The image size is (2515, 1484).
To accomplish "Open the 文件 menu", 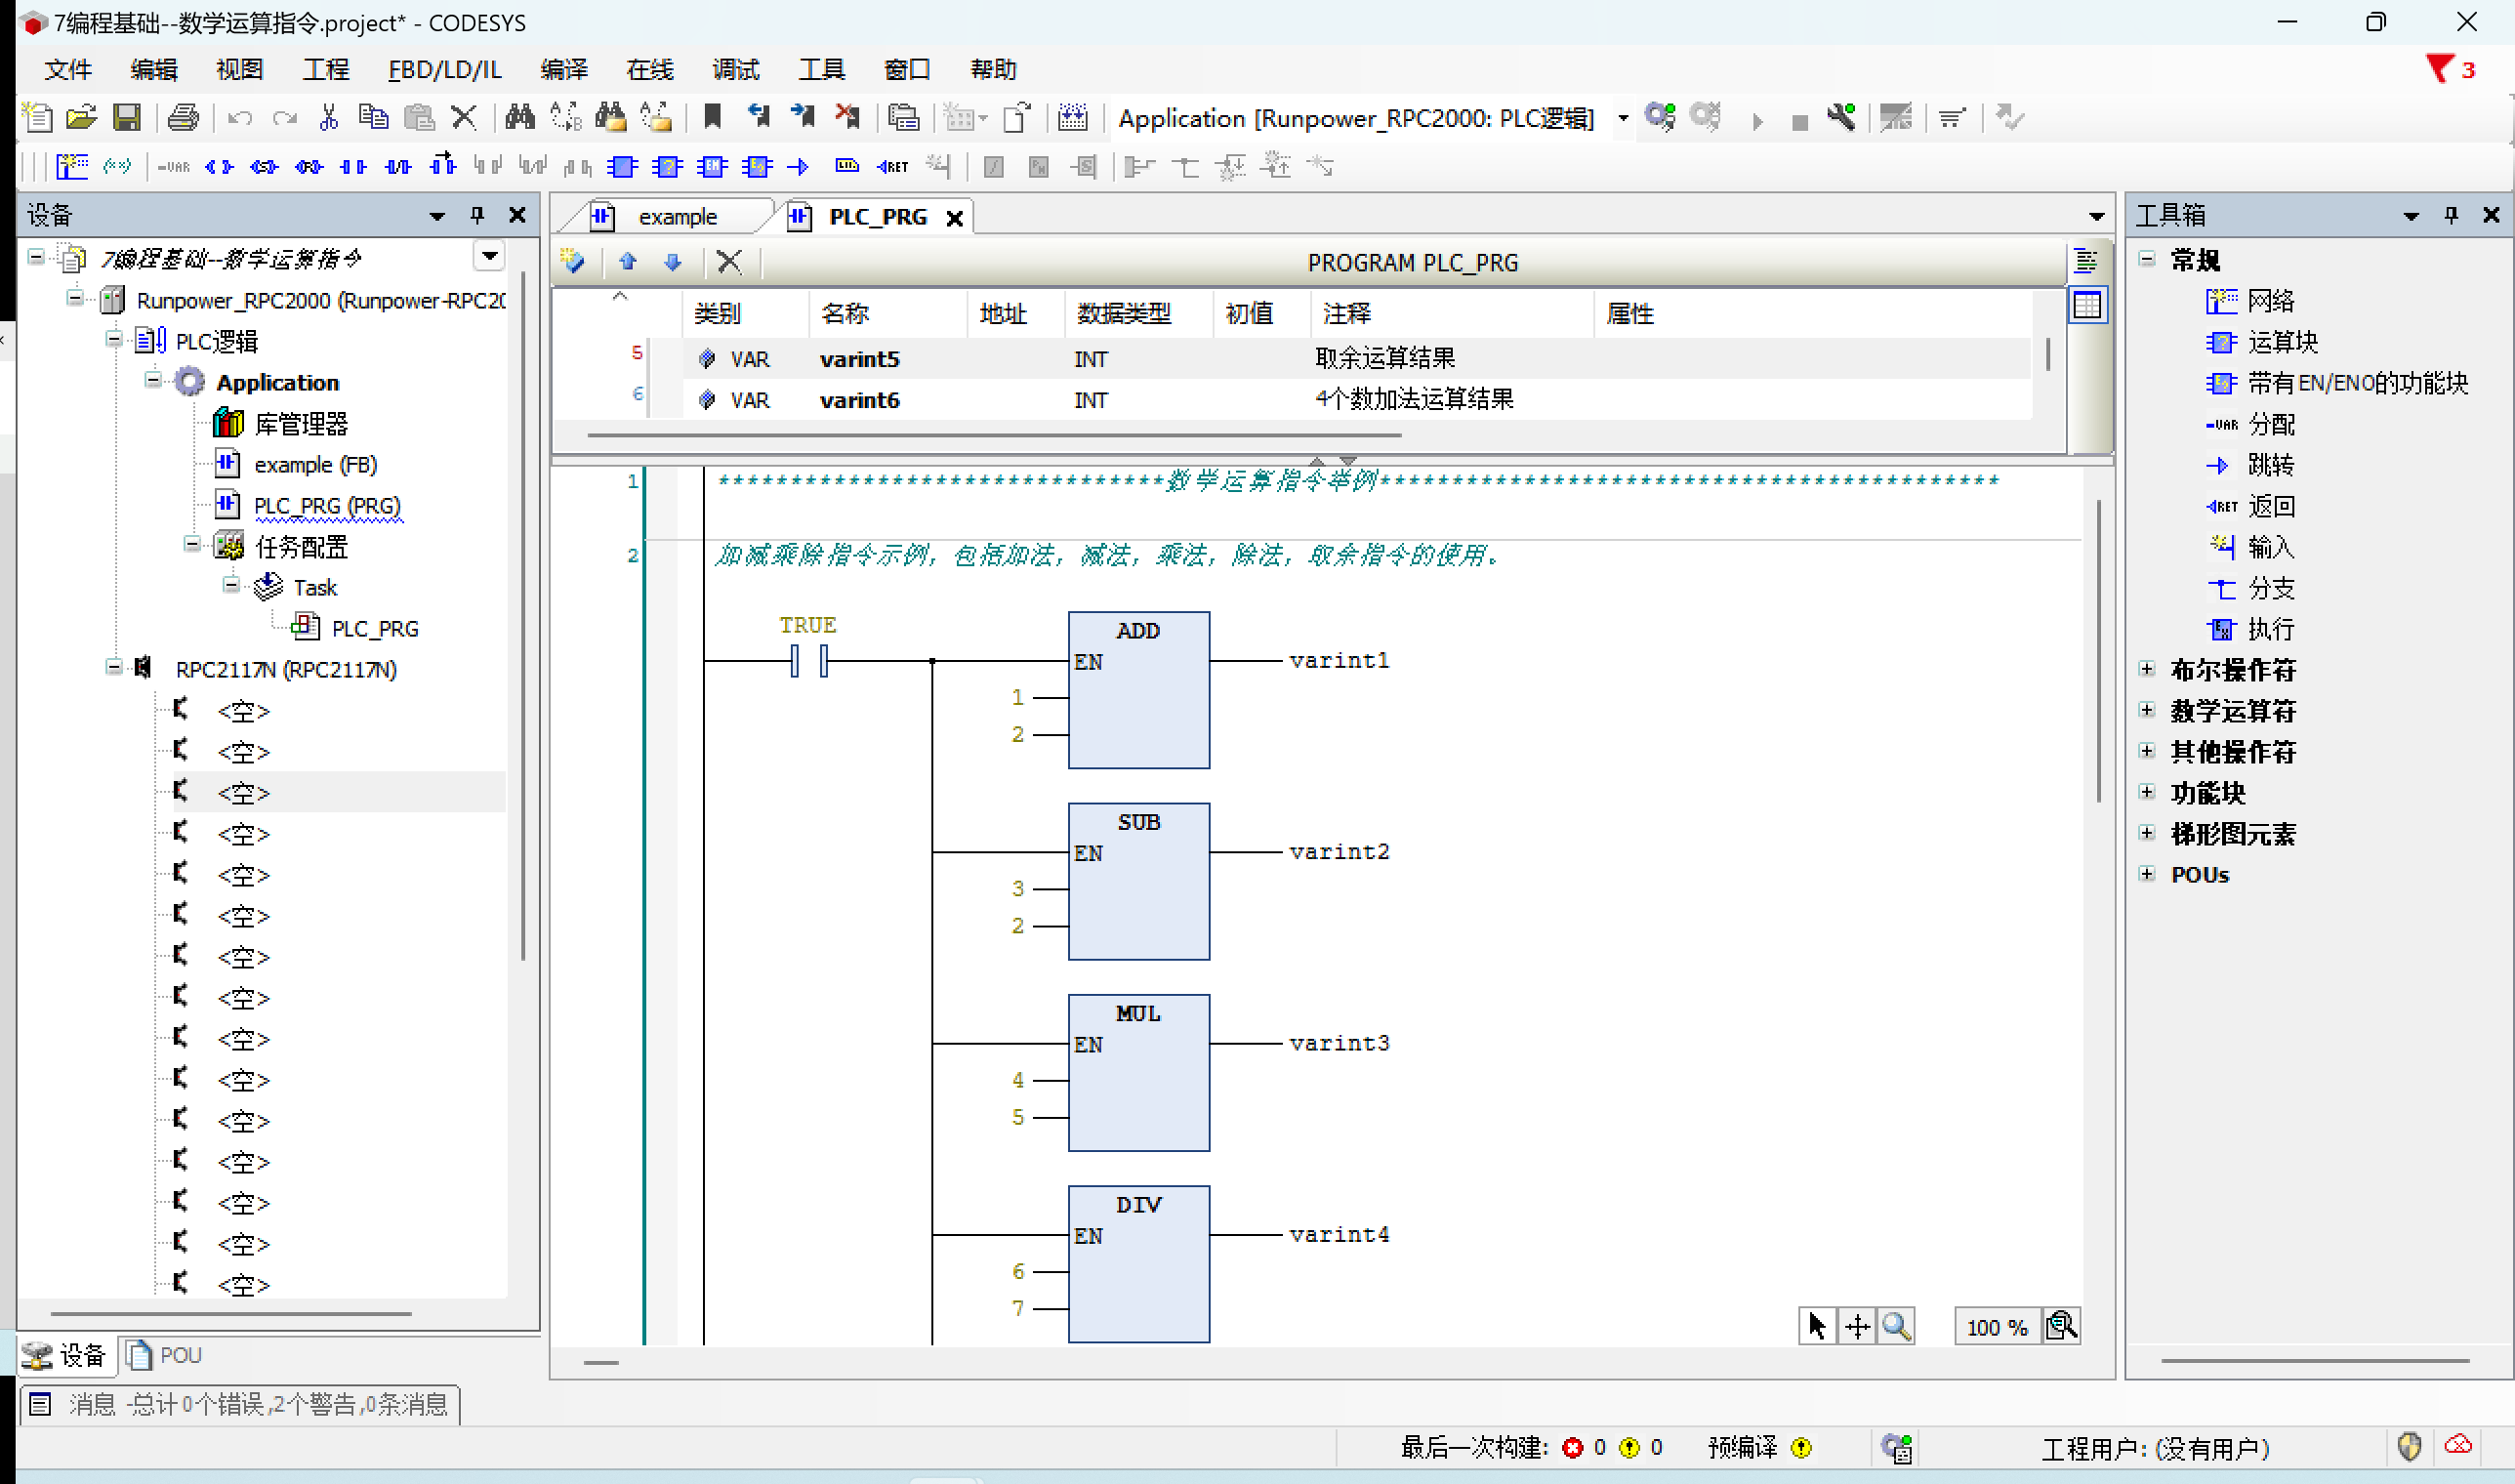I will coord(68,69).
